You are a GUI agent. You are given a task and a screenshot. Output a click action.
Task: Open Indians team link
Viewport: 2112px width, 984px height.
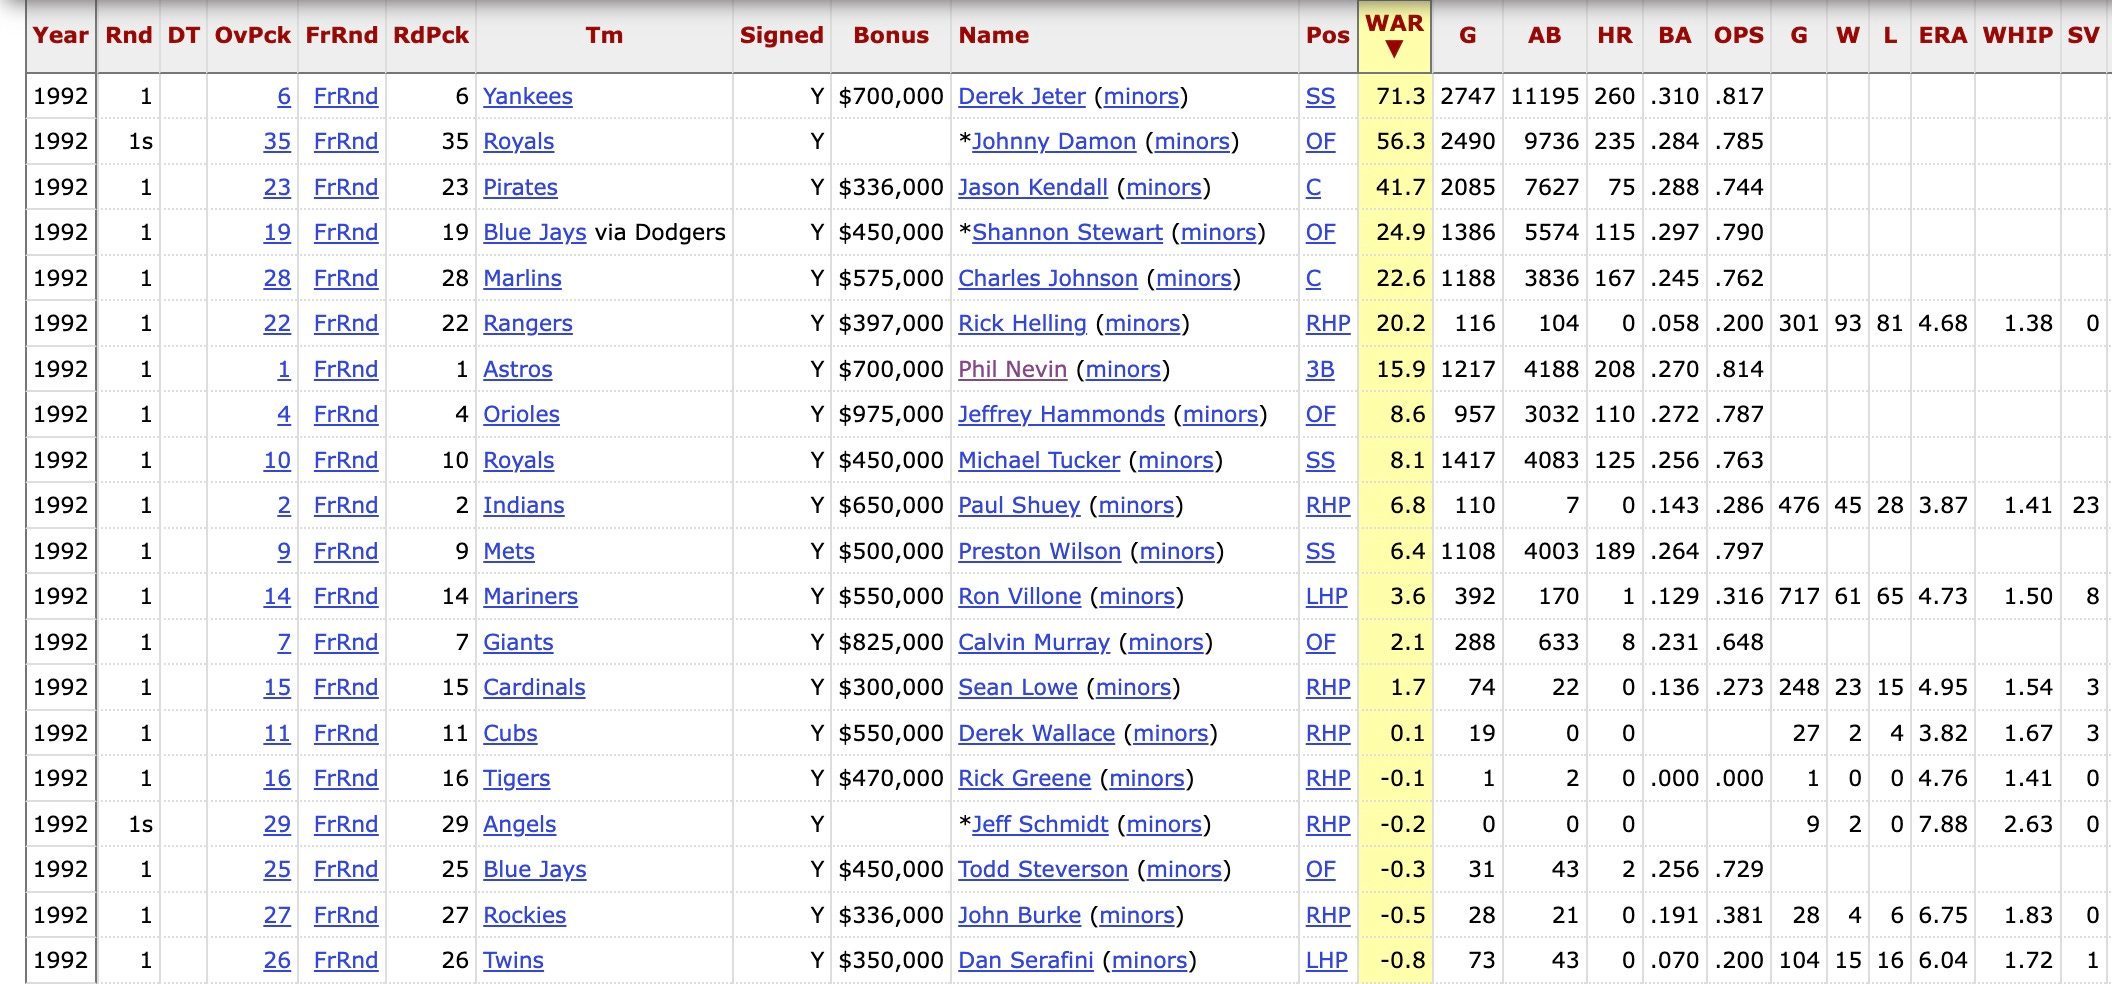[x=524, y=506]
